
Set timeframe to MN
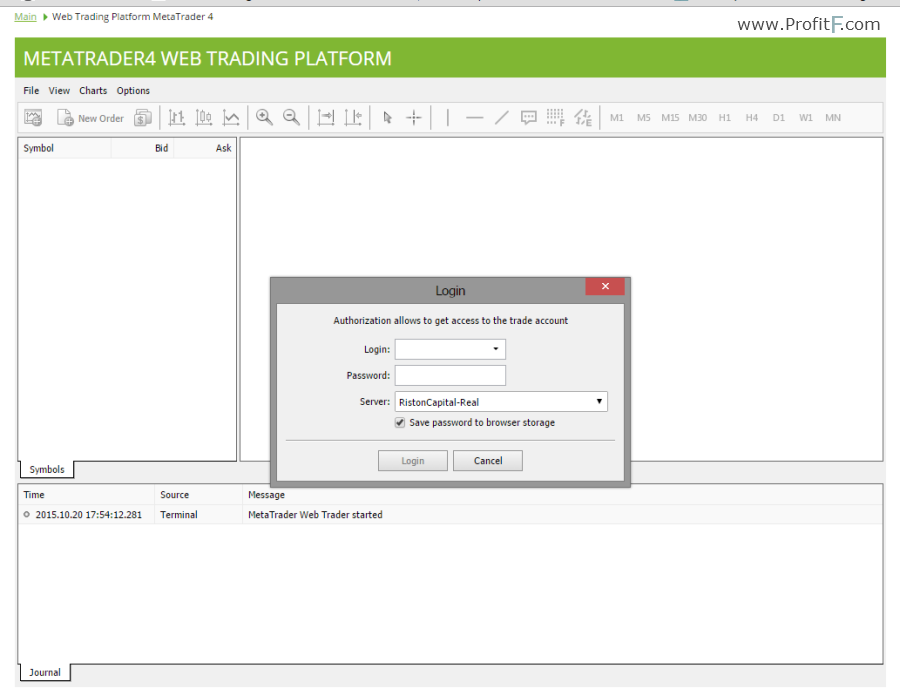(x=833, y=118)
